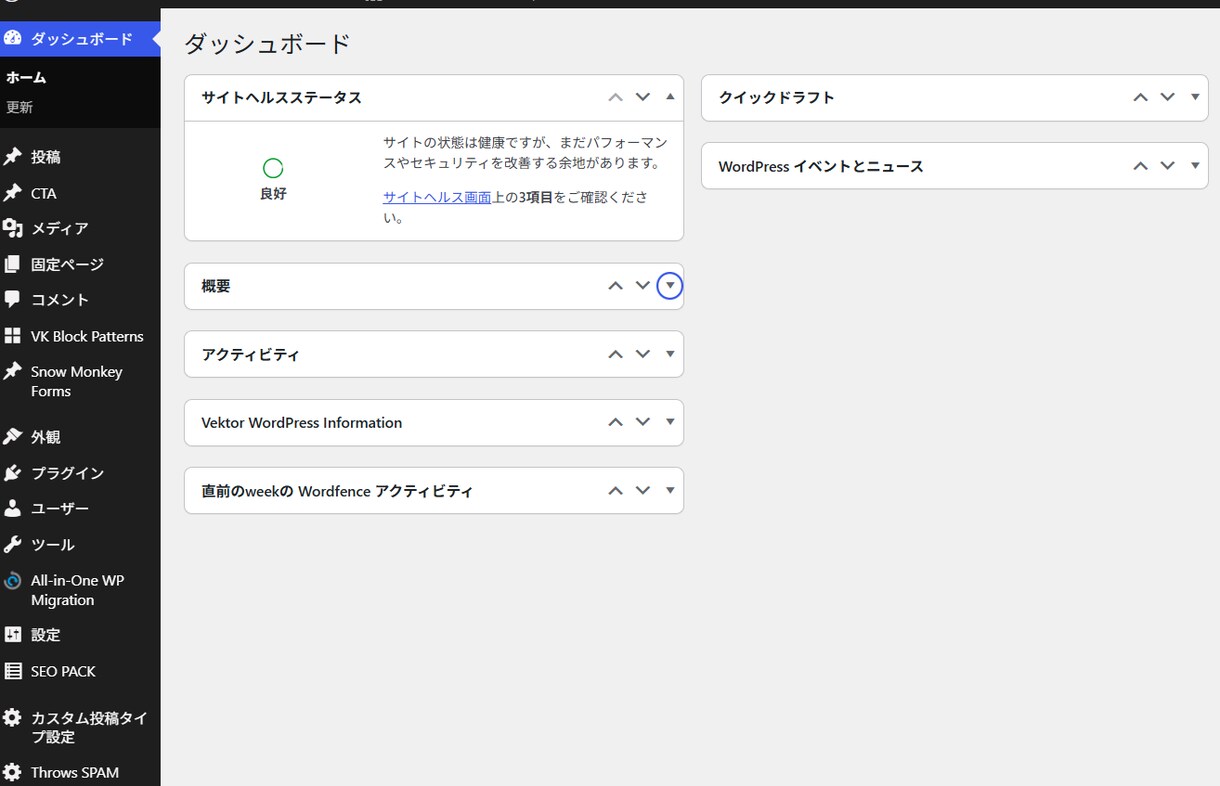Image resolution: width=1220 pixels, height=786 pixels.
Task: Move WordPress イベントとニュース panel down
Action: [1167, 166]
